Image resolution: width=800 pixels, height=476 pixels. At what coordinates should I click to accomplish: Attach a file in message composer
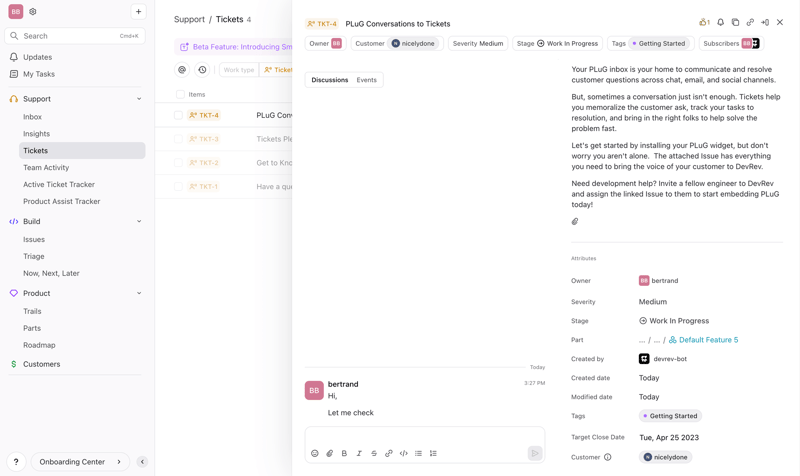(330, 453)
